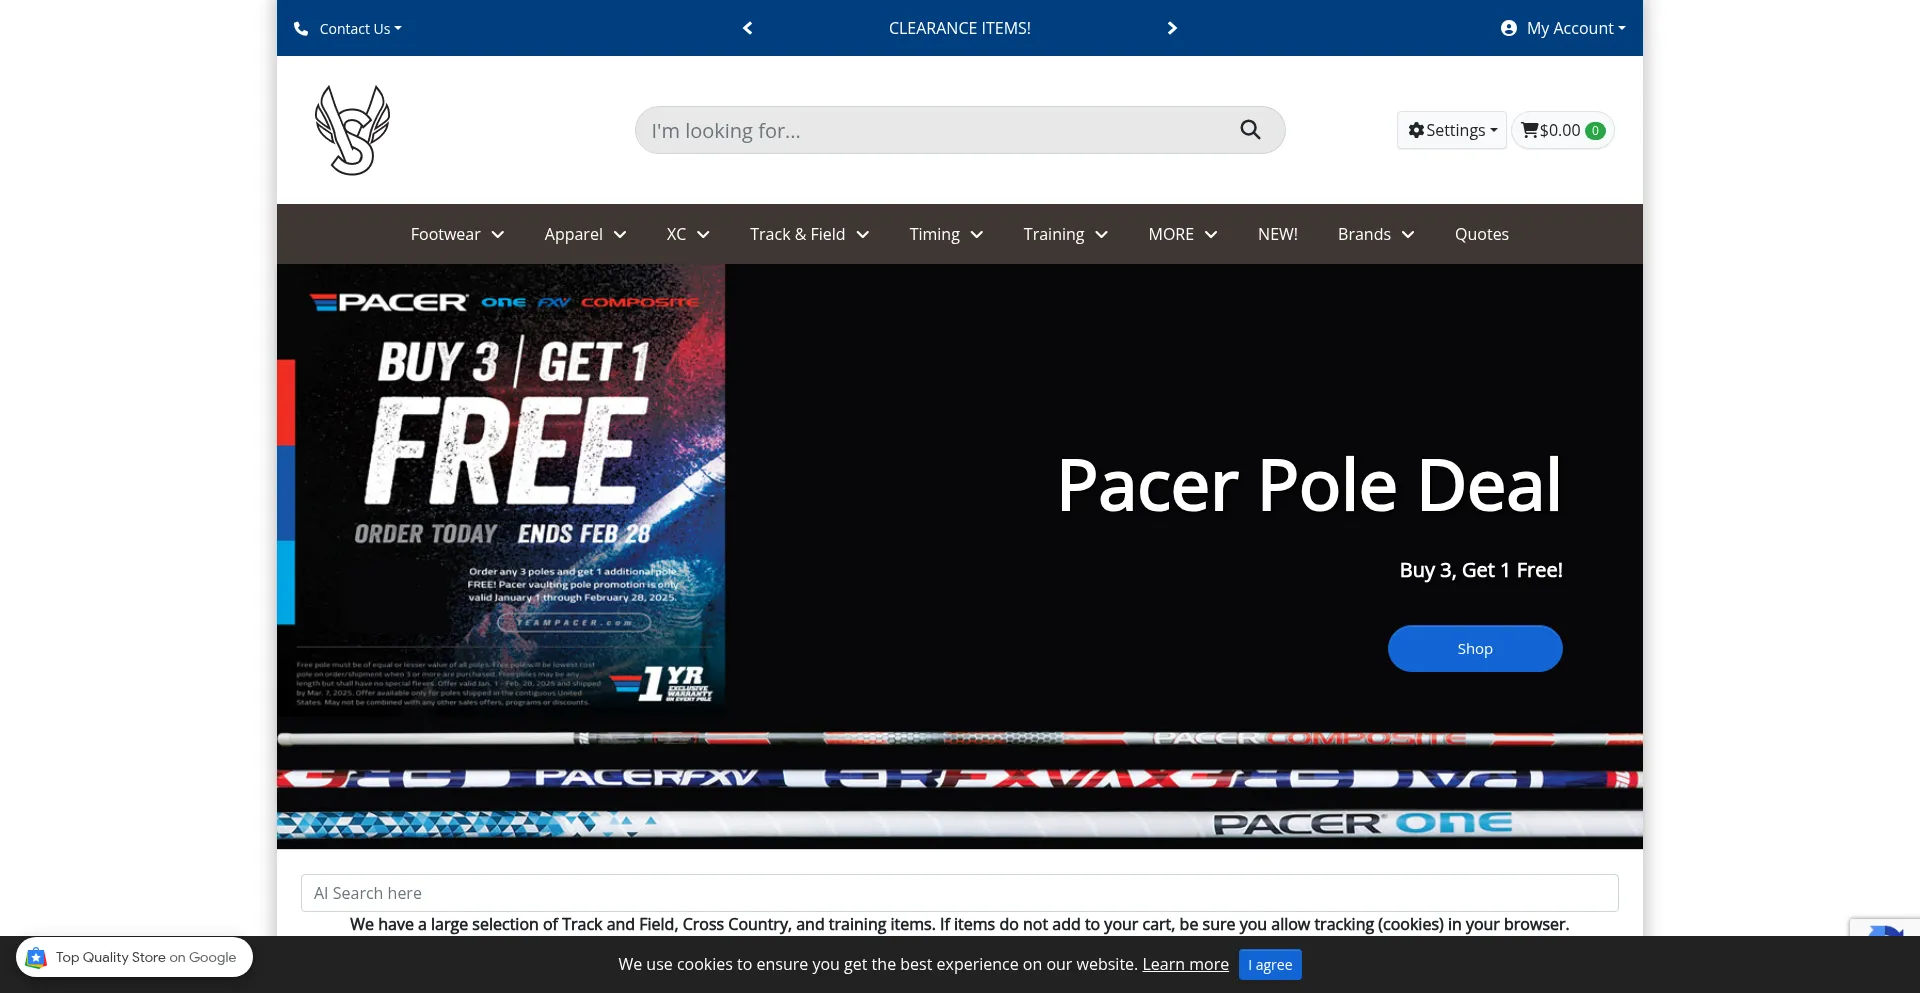Expand the Brands dropdown
The width and height of the screenshot is (1920, 993).
tap(1375, 234)
